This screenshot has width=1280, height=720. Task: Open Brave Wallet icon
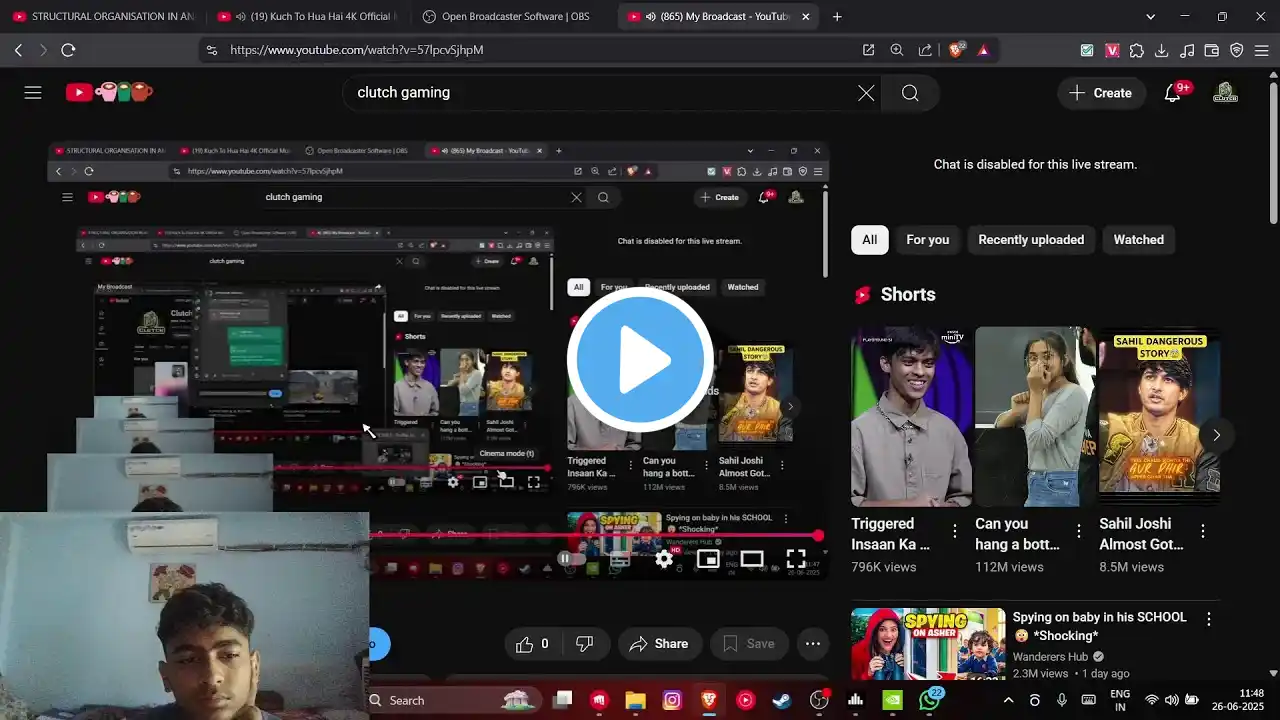coord(1212,50)
